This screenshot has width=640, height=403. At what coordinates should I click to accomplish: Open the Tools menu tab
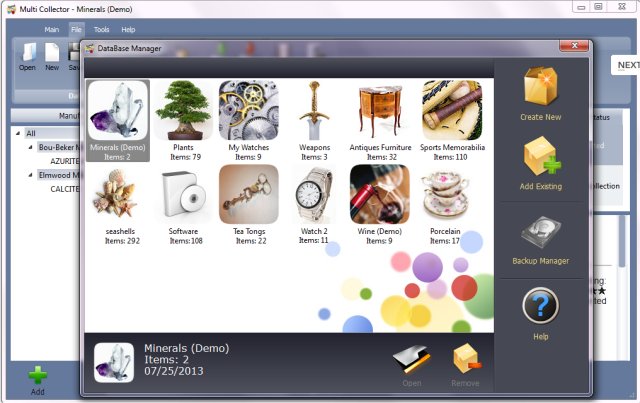click(x=101, y=29)
